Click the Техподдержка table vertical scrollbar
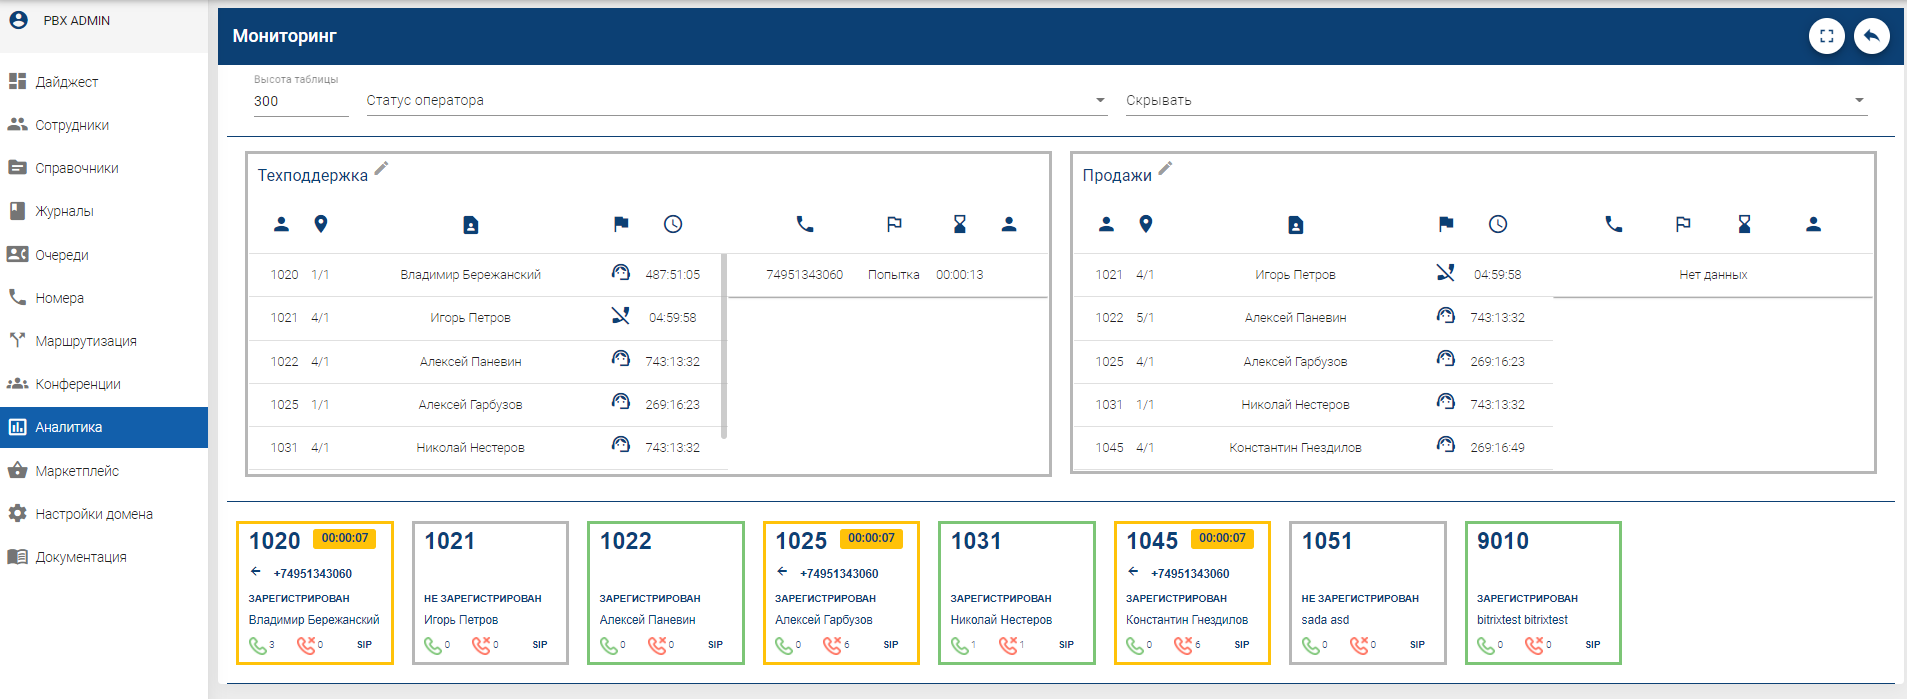This screenshot has width=1907, height=699. pos(723,346)
